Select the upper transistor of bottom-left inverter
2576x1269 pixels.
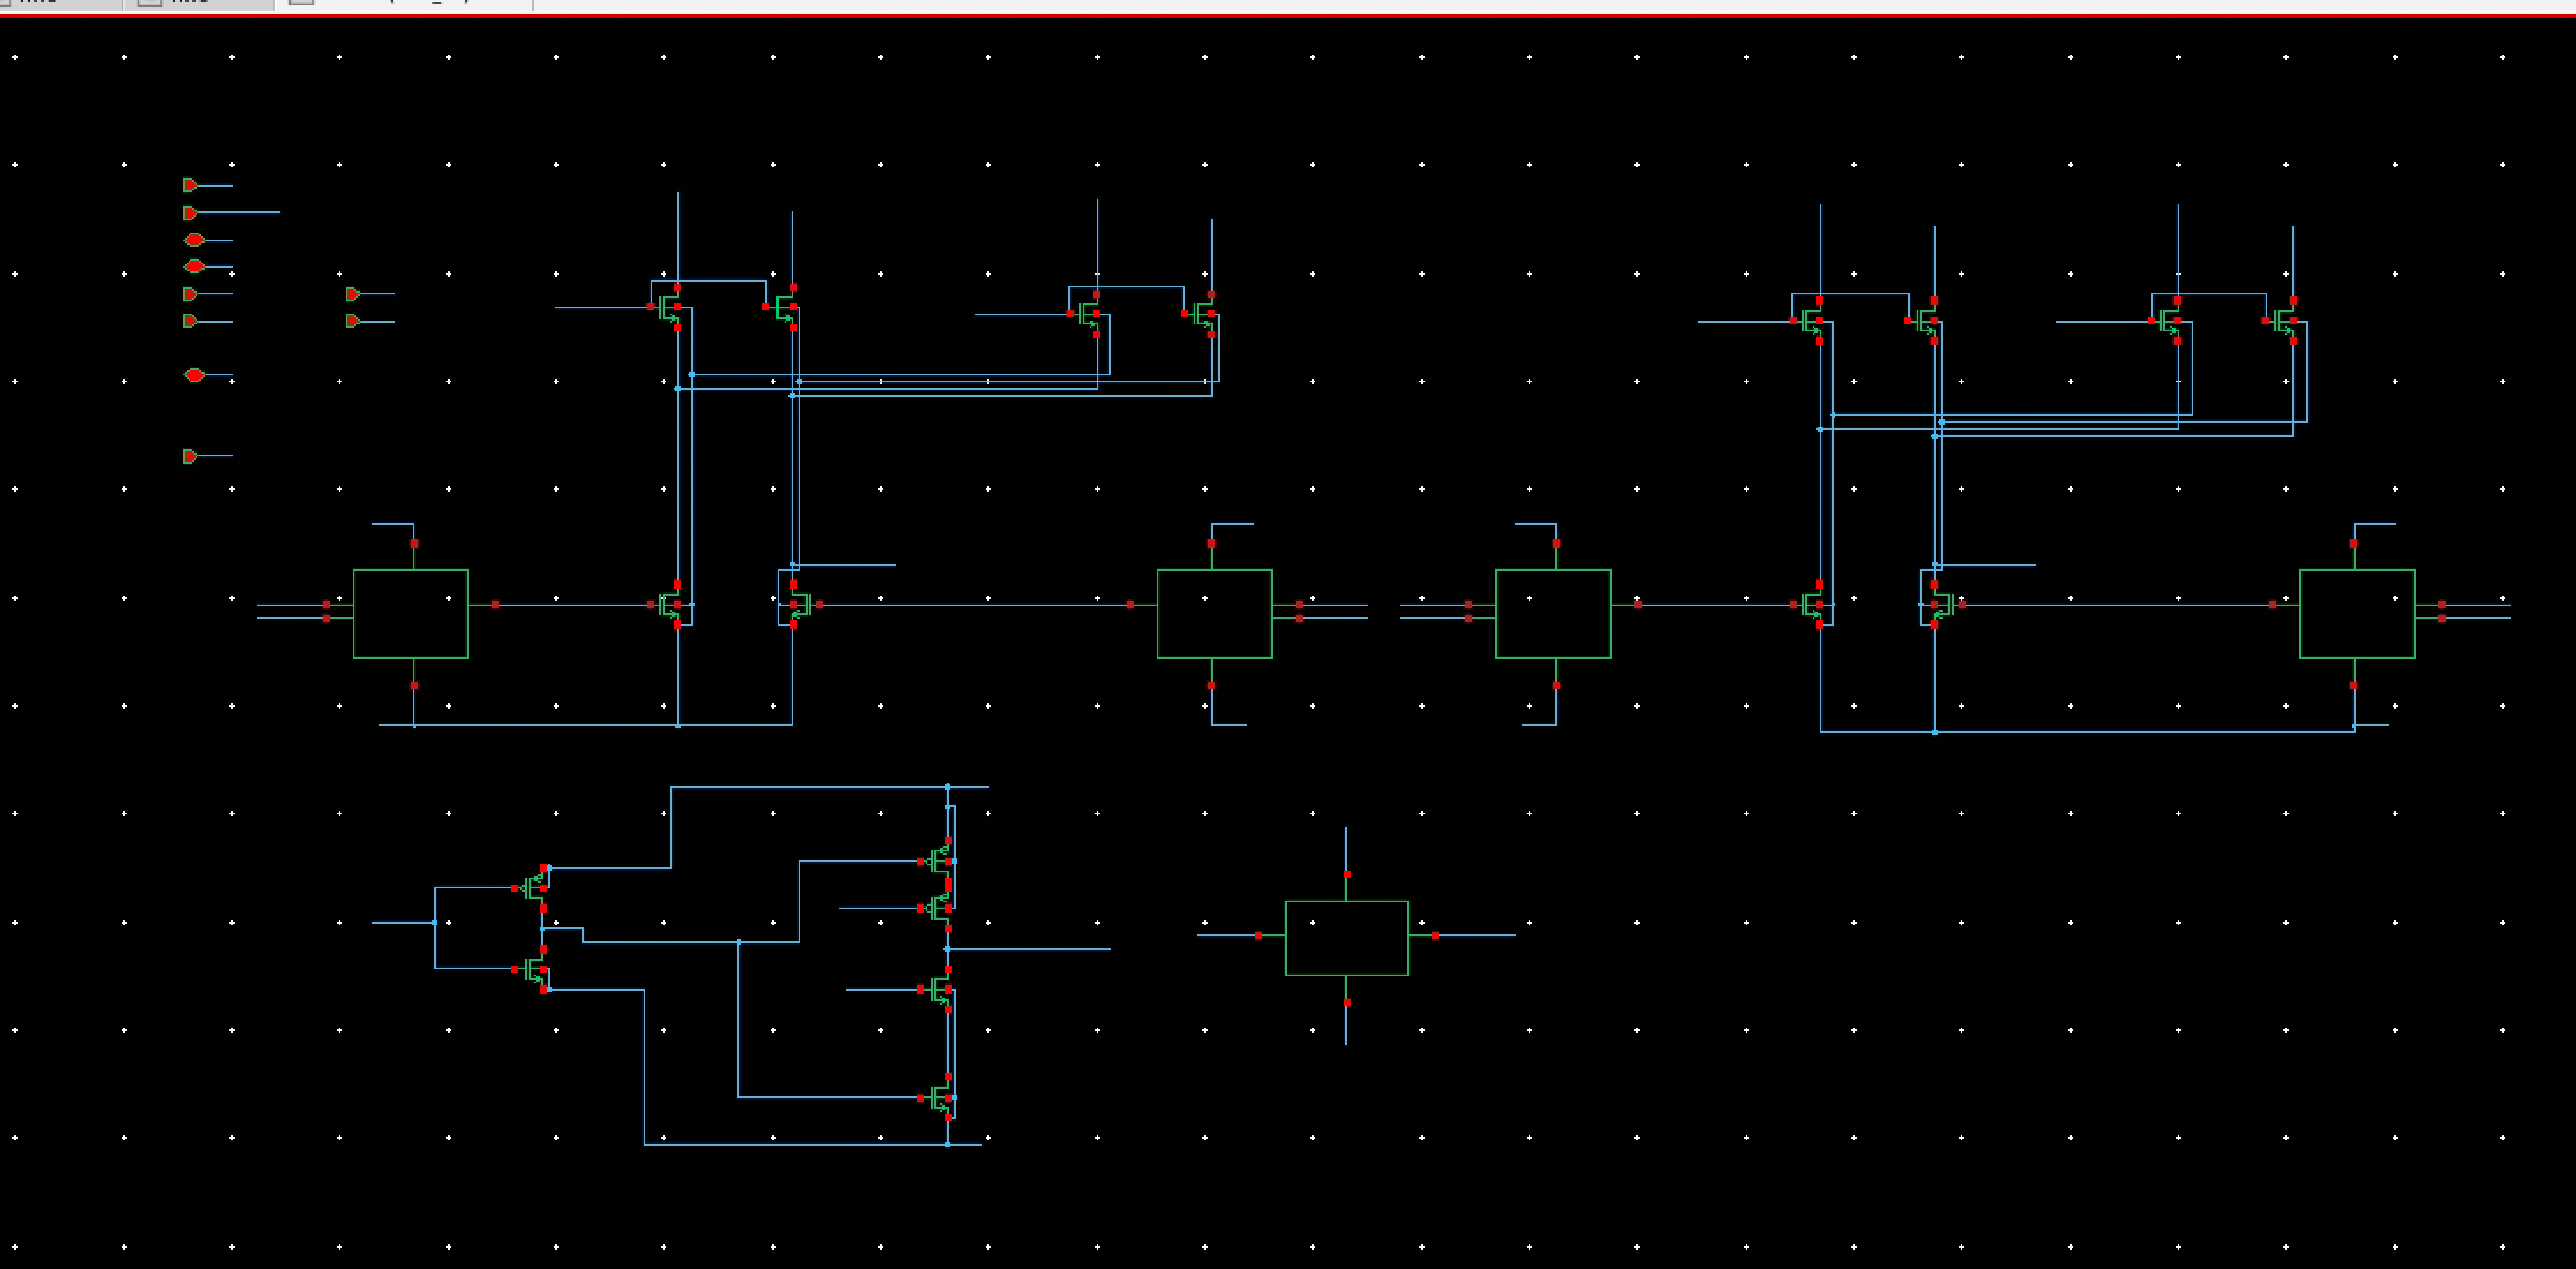(x=535, y=887)
